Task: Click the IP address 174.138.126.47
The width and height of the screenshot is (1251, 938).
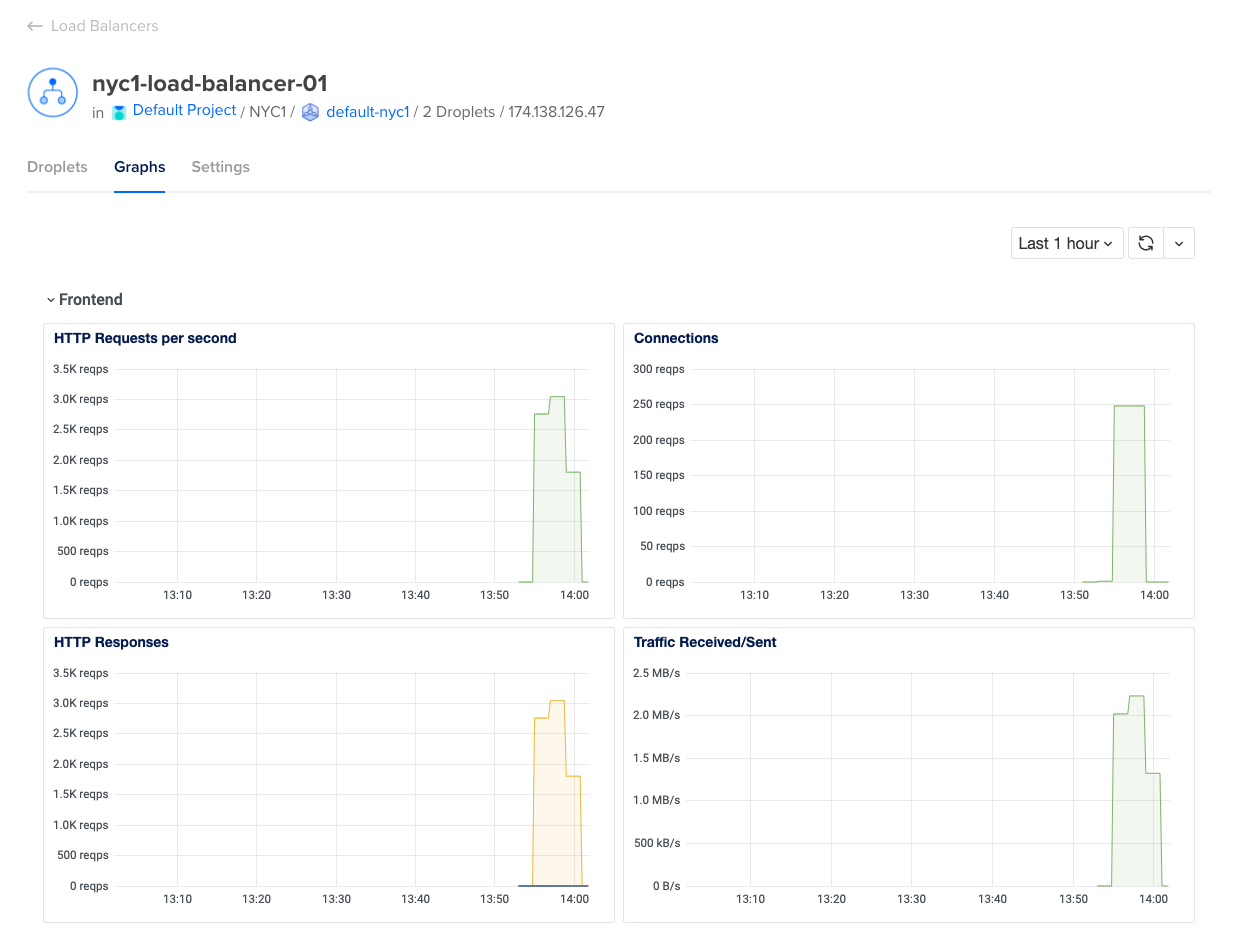Action: (x=557, y=112)
